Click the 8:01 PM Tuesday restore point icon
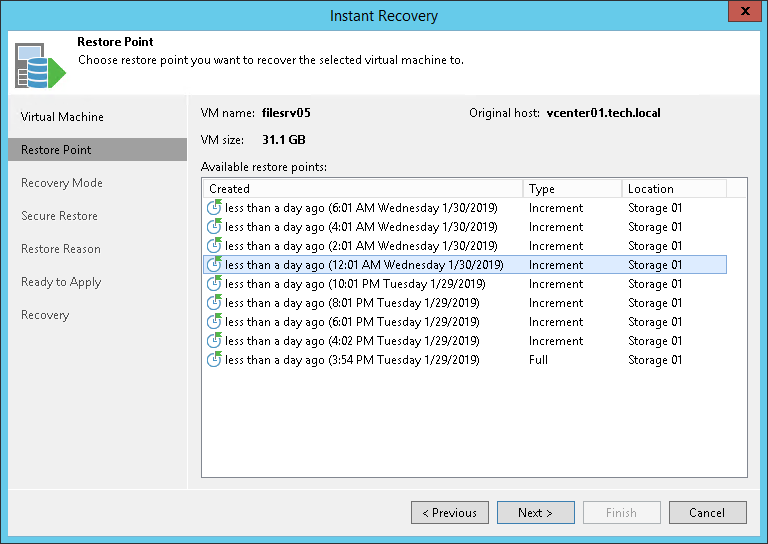 click(213, 303)
